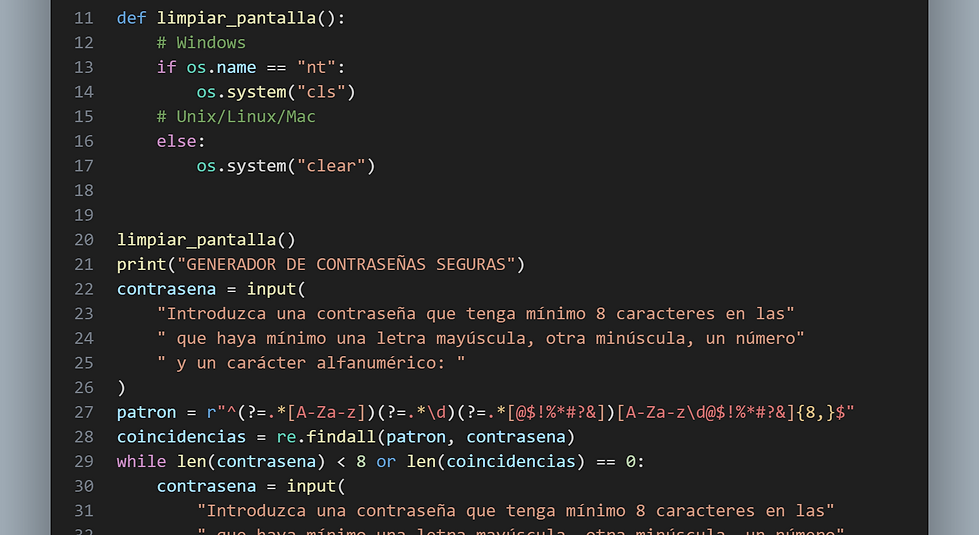Click line number 15
Screen dimensions: 979x535
coord(84,117)
